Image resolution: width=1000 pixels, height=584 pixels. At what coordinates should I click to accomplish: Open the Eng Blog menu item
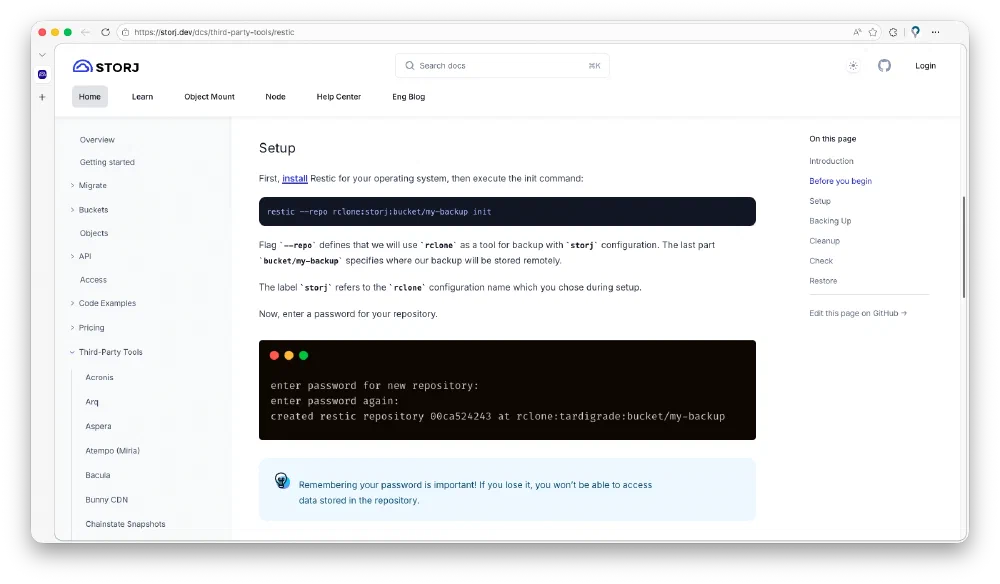coord(408,97)
